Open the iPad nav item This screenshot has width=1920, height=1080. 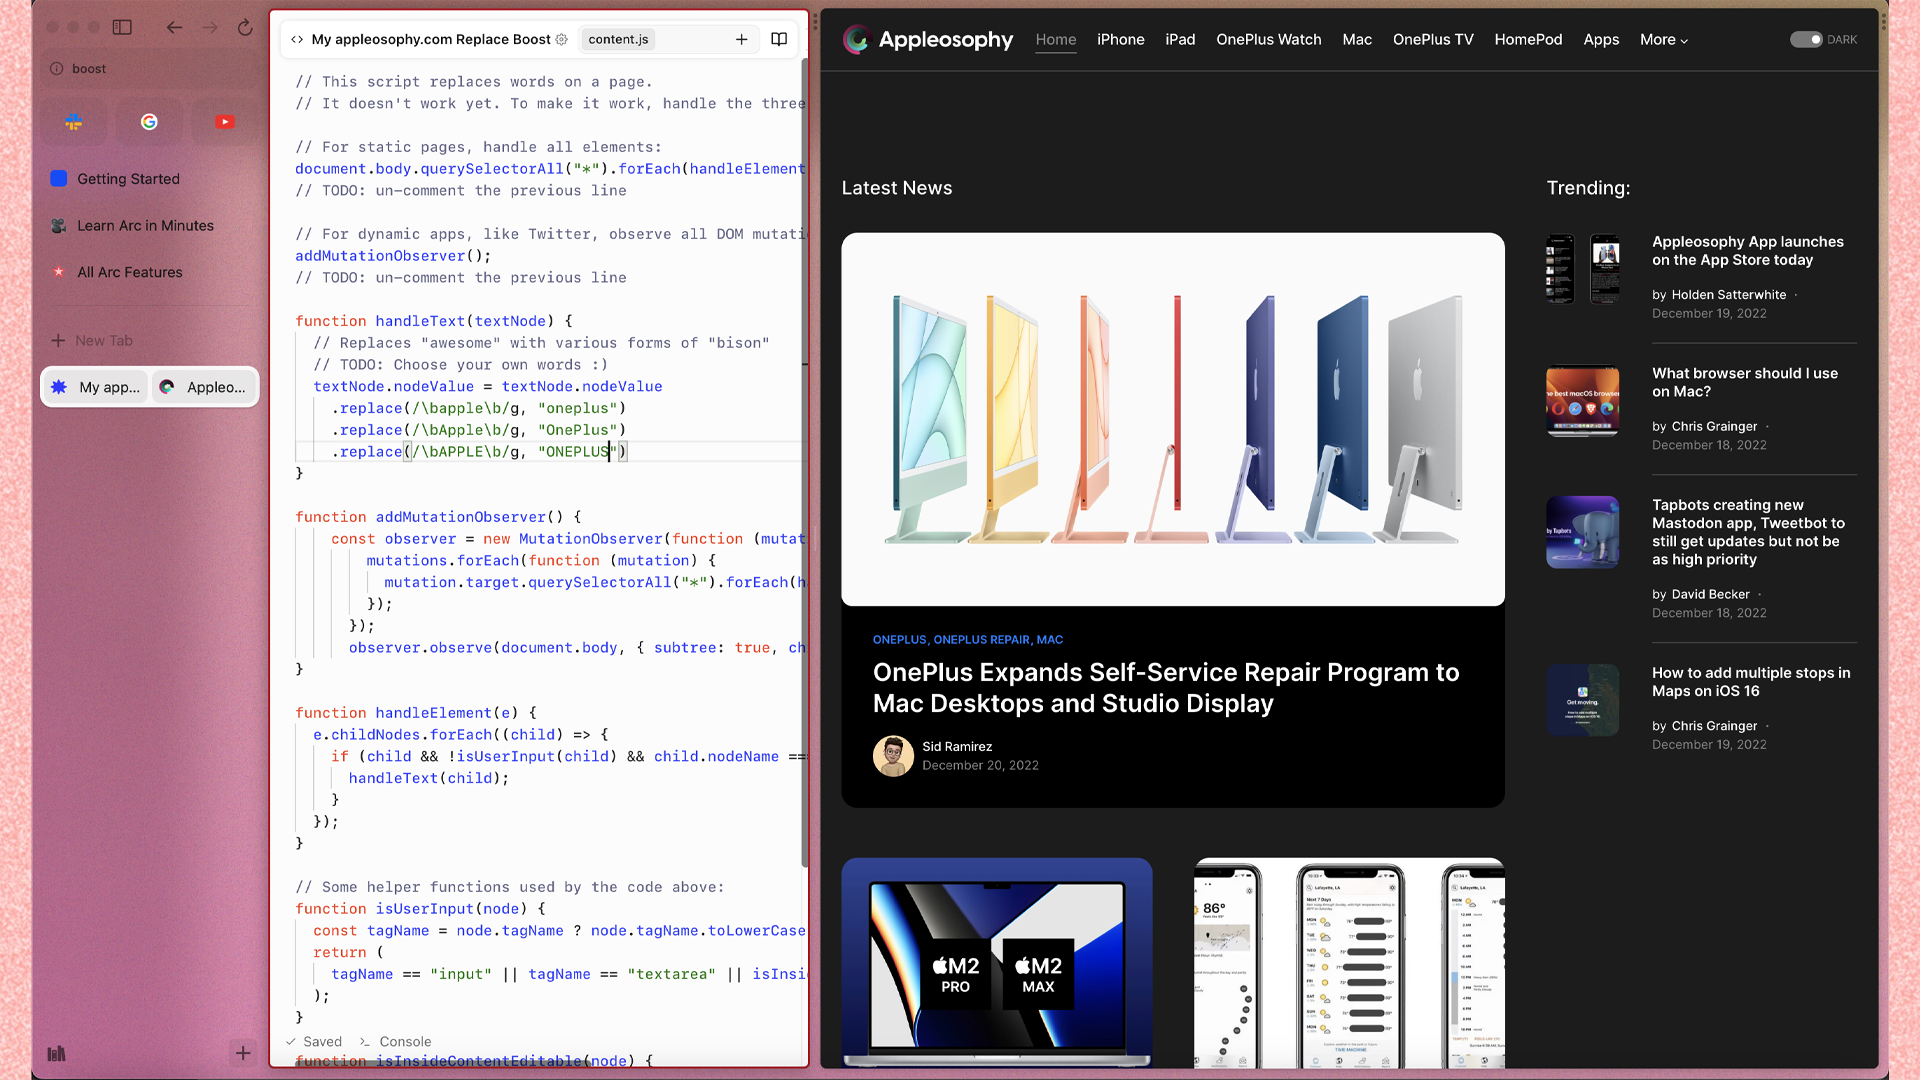pos(1180,39)
